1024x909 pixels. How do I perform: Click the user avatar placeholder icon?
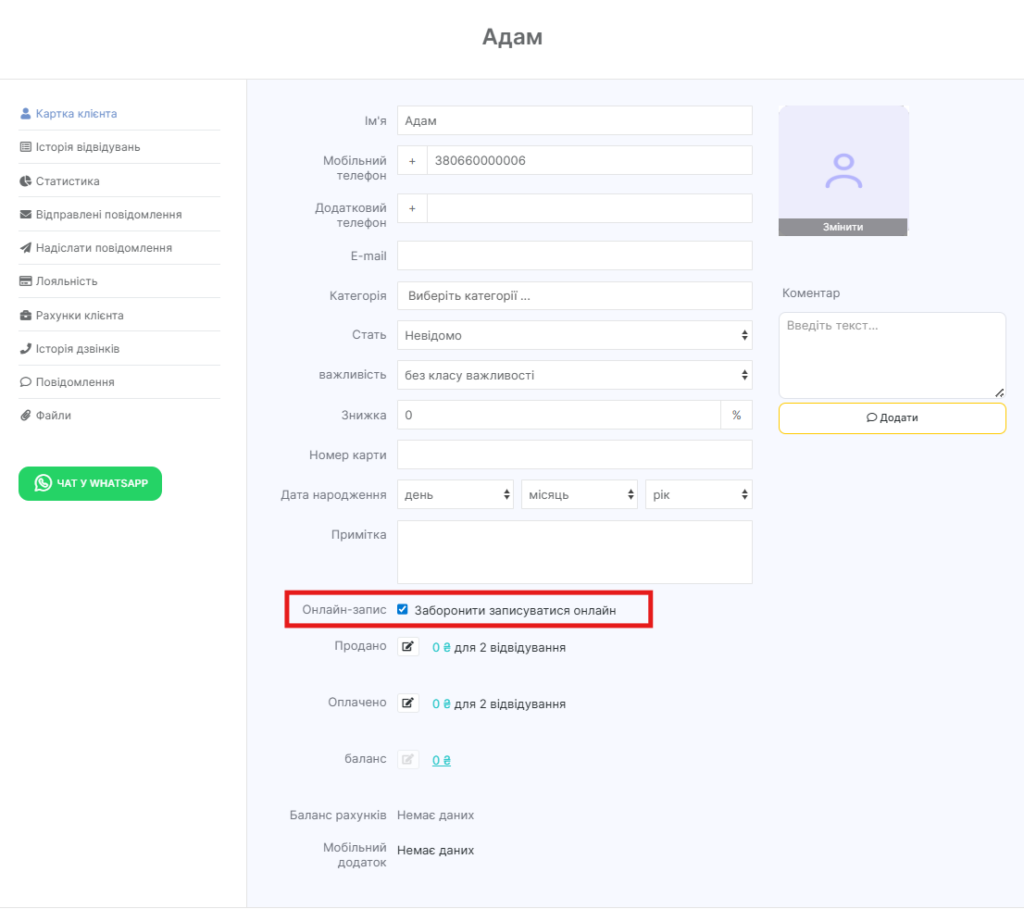pyautogui.click(x=843, y=171)
